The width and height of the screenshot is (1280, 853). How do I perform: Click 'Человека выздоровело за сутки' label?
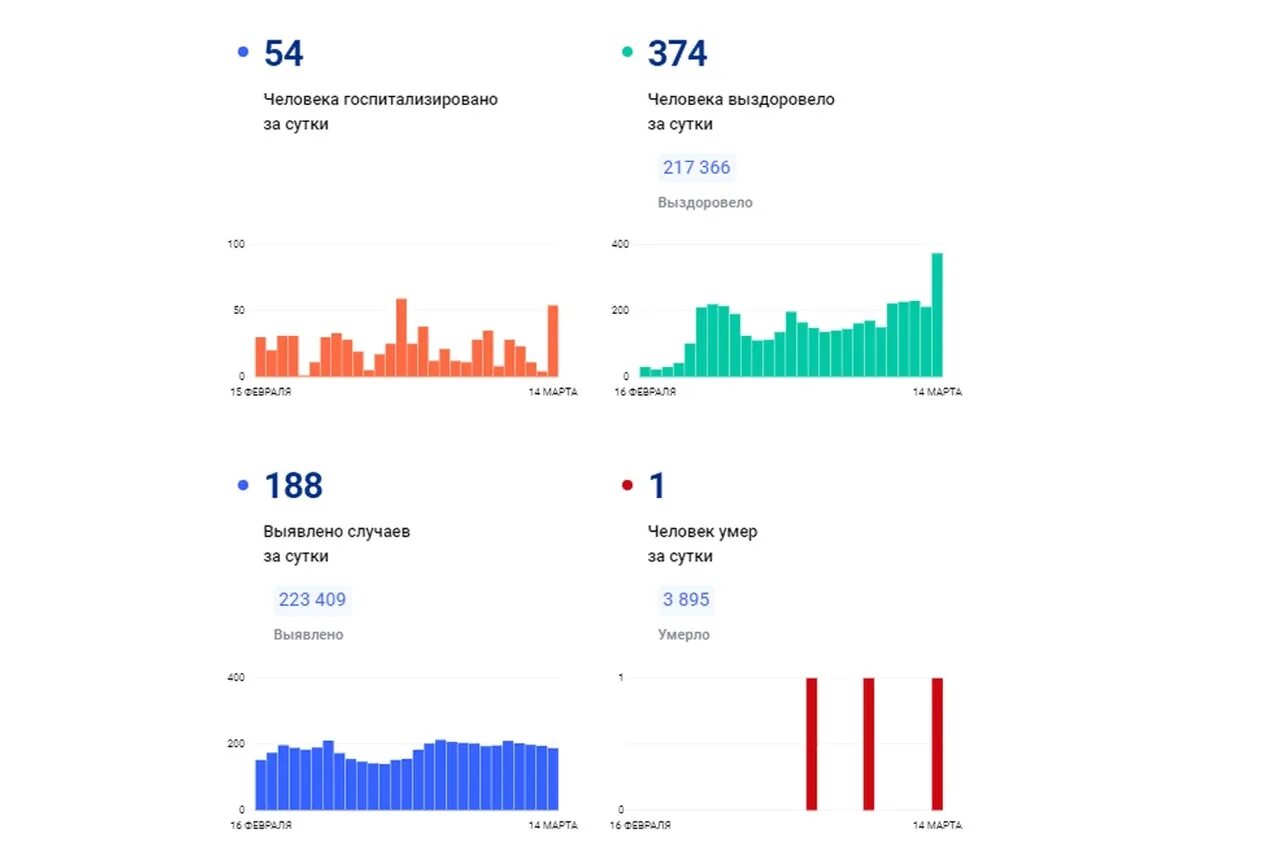tap(741, 112)
